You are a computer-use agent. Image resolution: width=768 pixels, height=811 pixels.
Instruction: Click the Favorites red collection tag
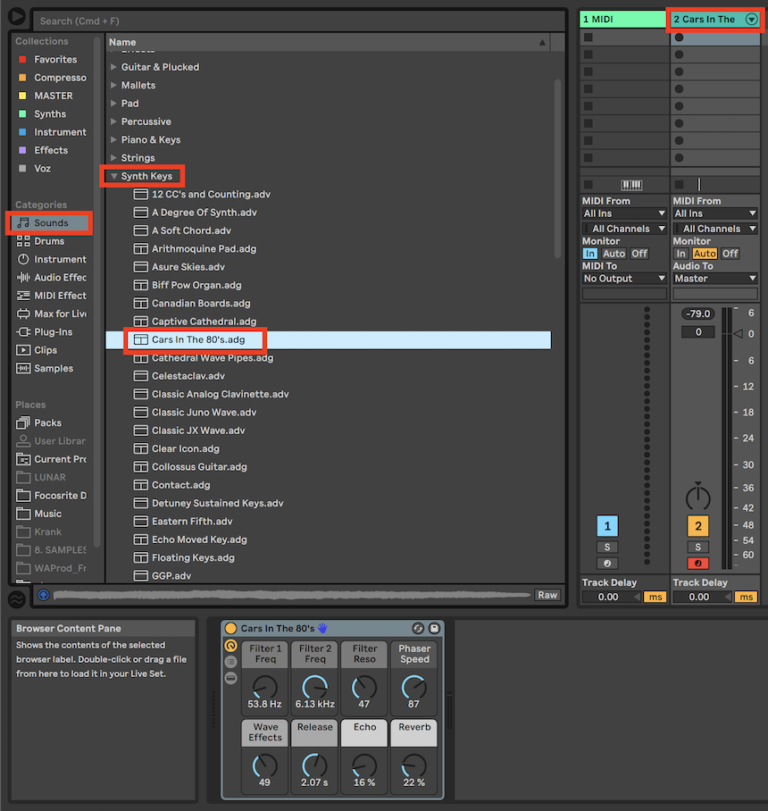23,59
